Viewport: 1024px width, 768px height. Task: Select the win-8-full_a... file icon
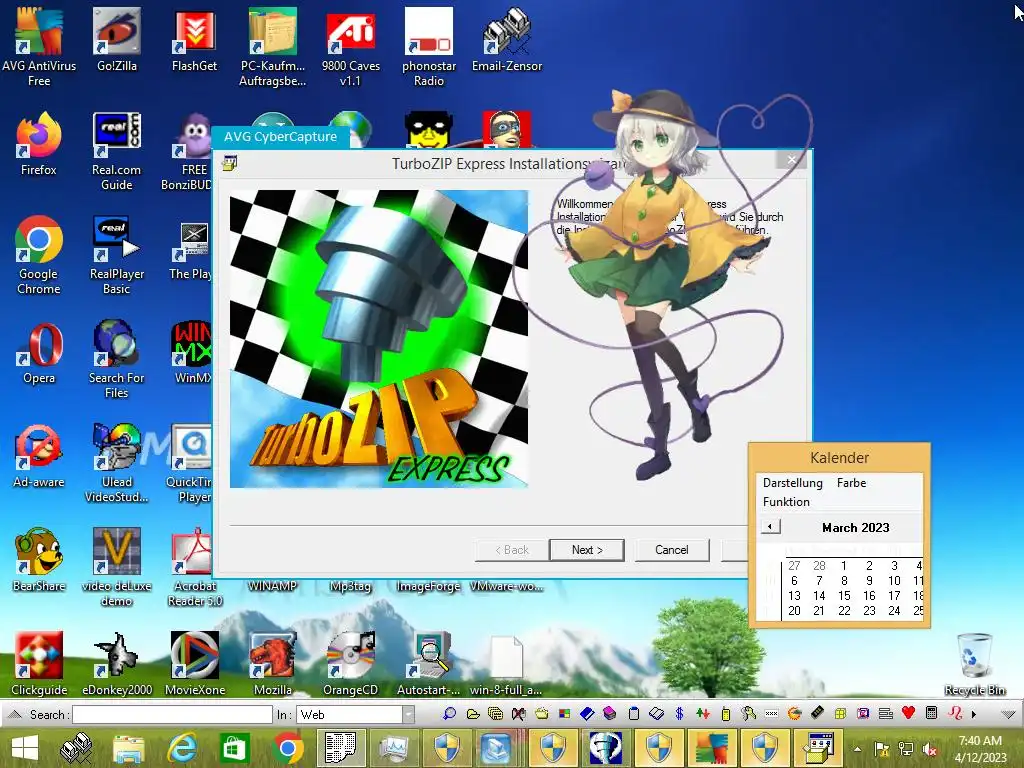[x=507, y=664]
